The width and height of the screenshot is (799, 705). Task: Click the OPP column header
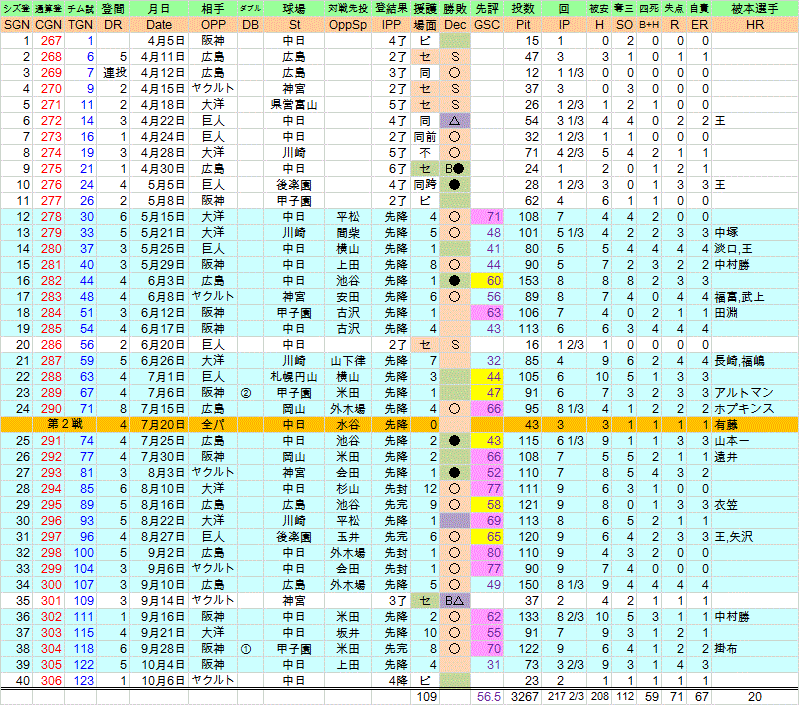tap(213, 25)
